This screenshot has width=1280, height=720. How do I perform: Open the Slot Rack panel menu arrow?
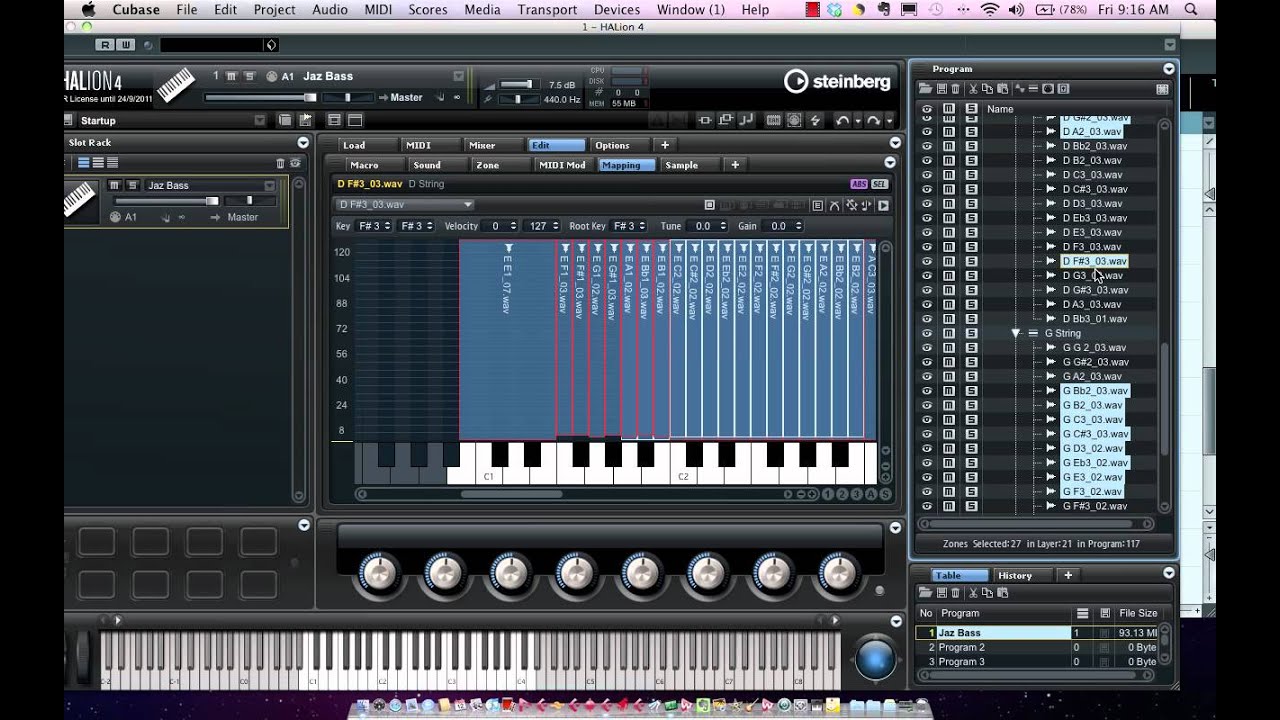(x=303, y=143)
